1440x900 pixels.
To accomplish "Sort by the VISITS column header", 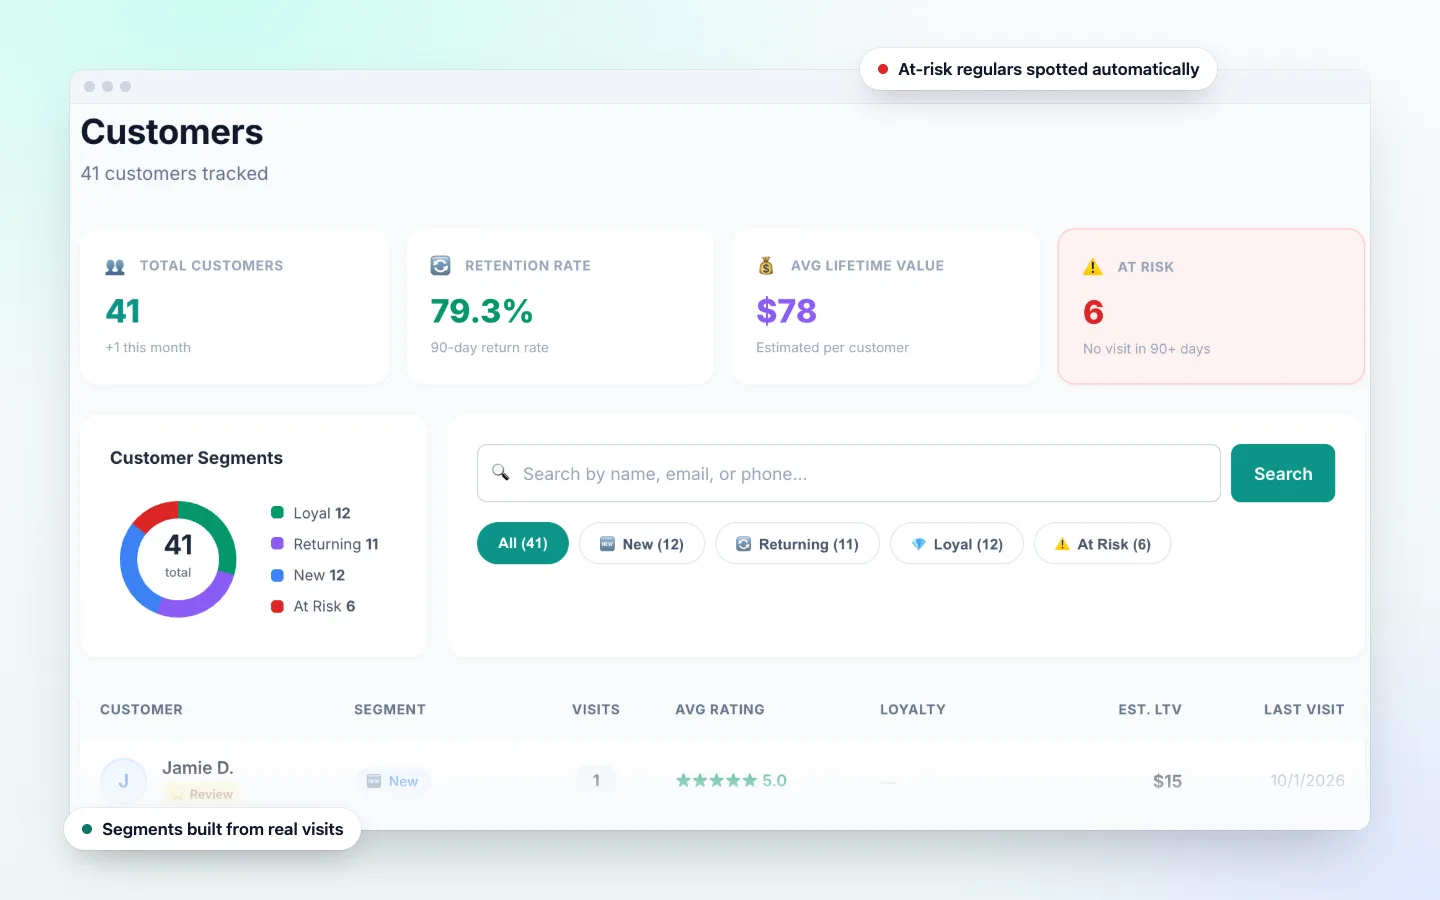I will [596, 709].
